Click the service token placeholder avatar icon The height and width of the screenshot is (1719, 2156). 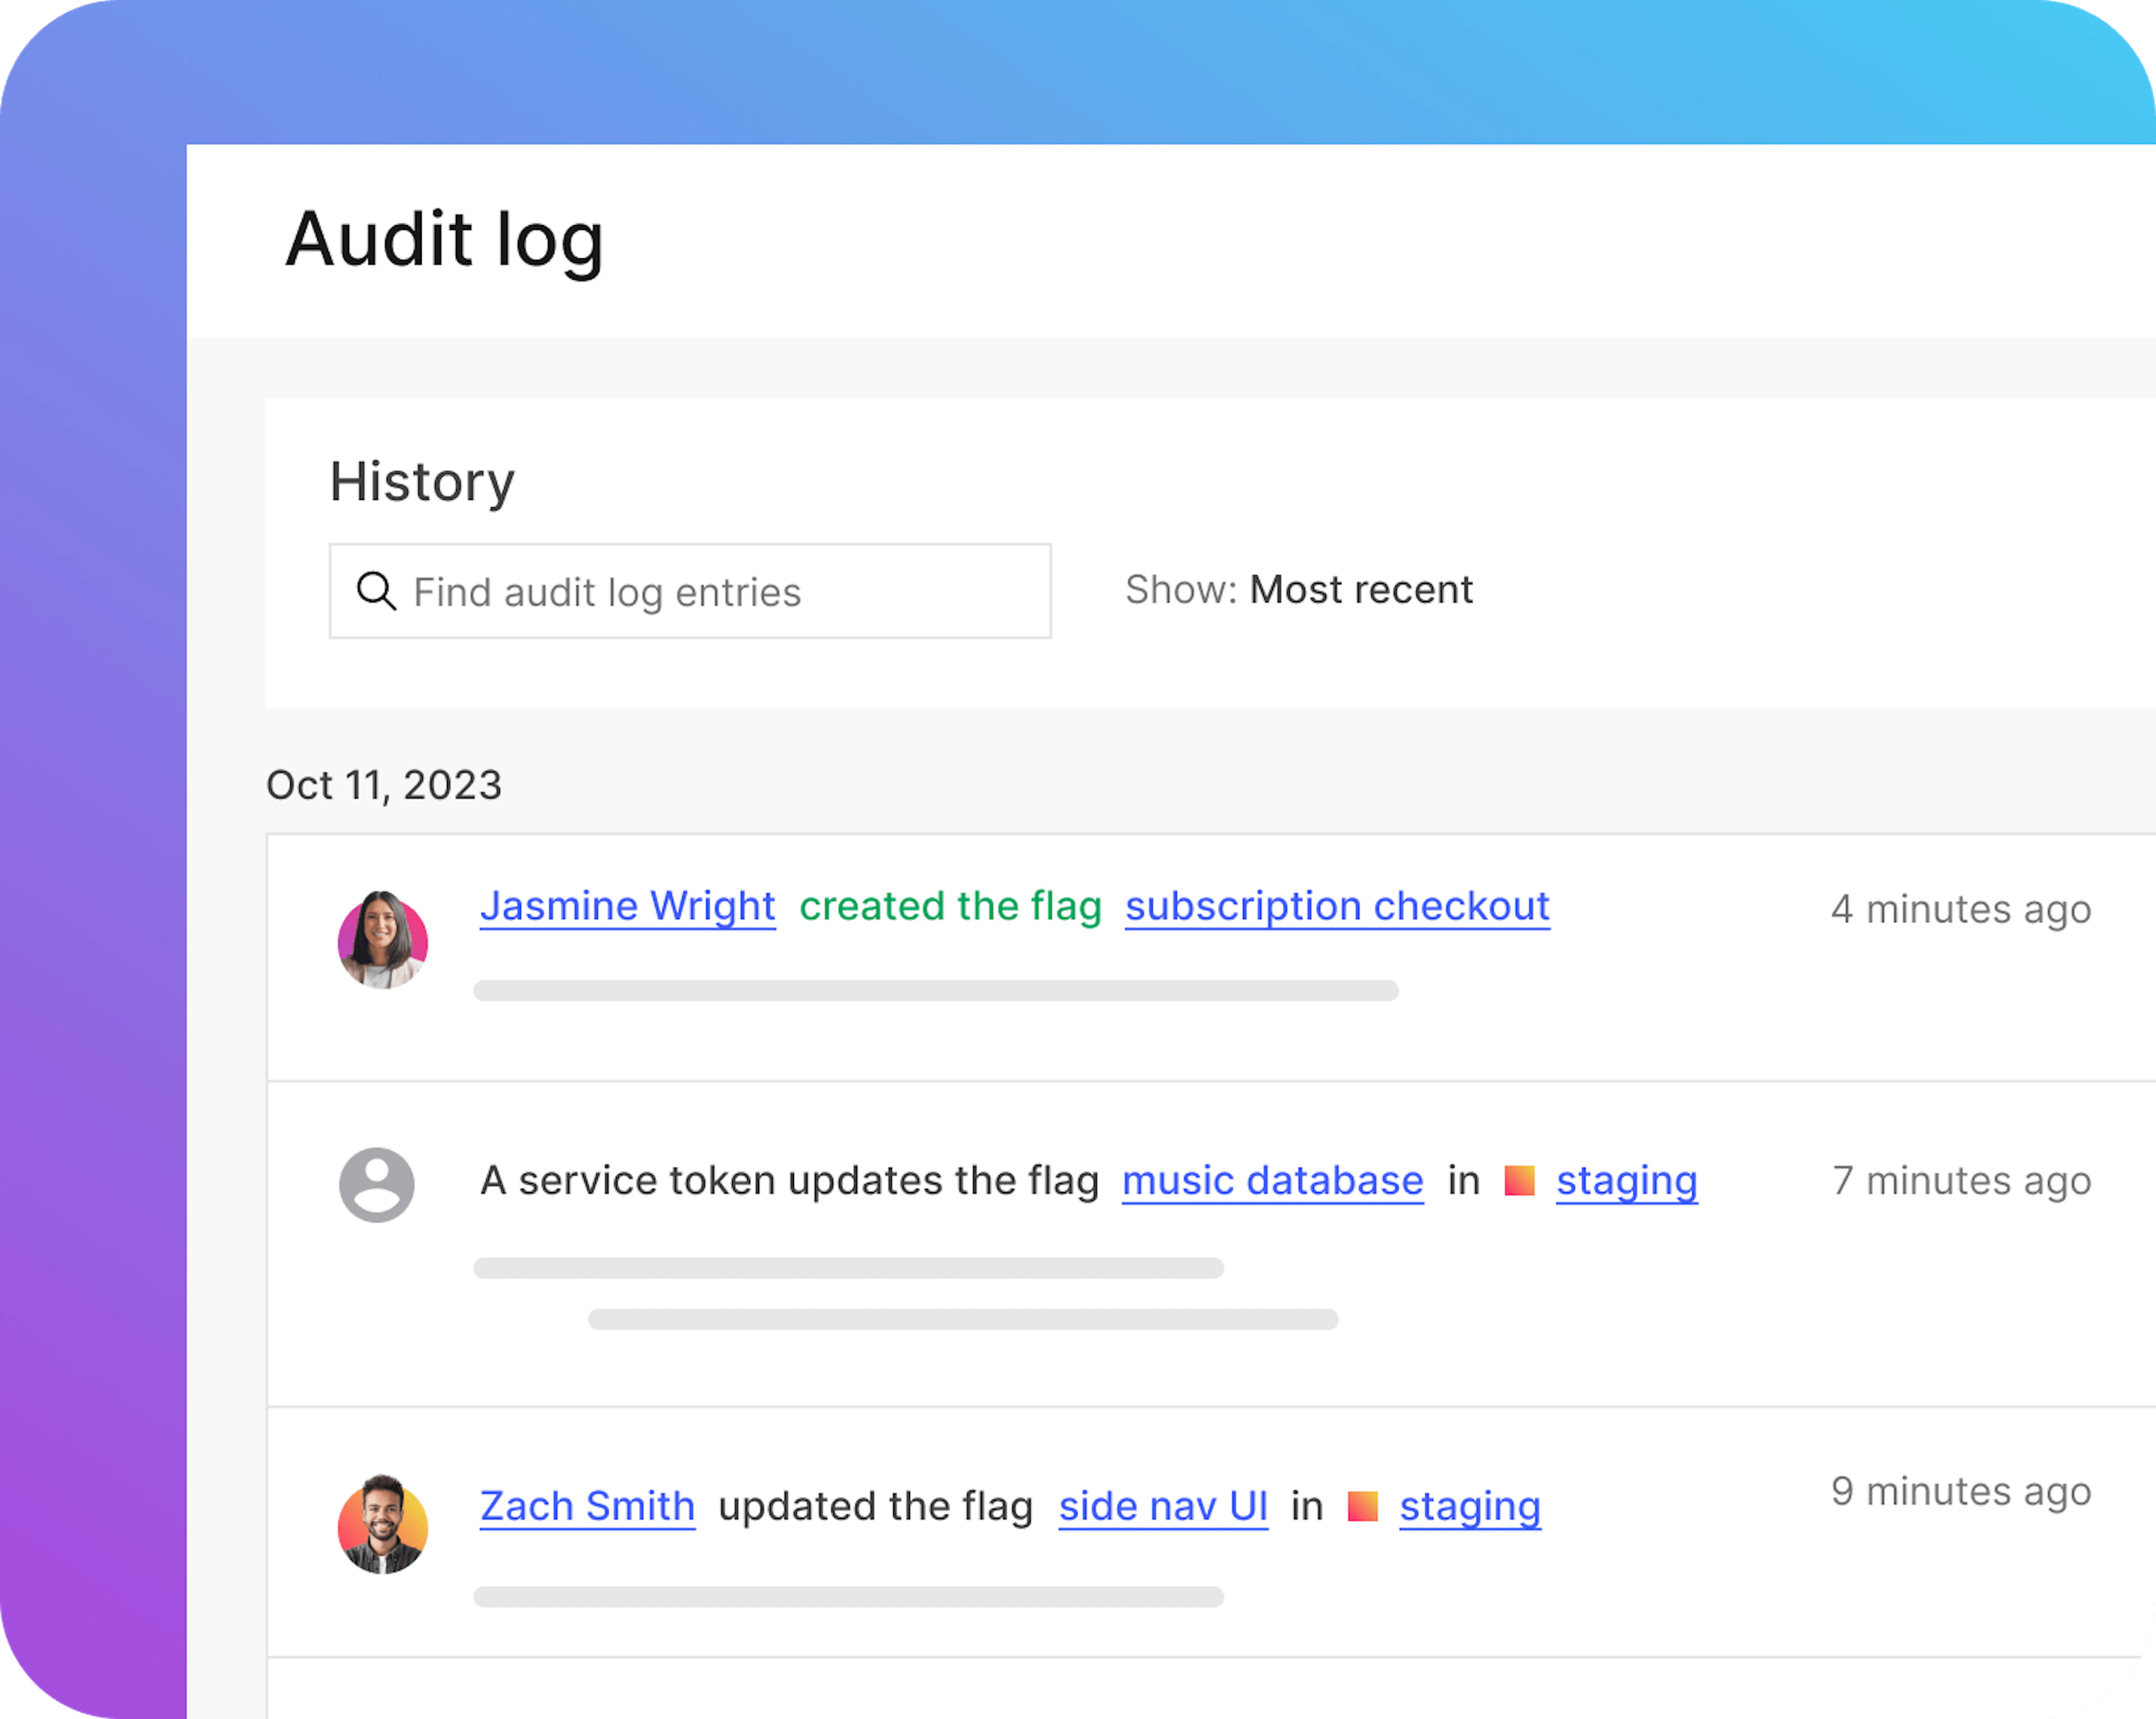tap(376, 1185)
